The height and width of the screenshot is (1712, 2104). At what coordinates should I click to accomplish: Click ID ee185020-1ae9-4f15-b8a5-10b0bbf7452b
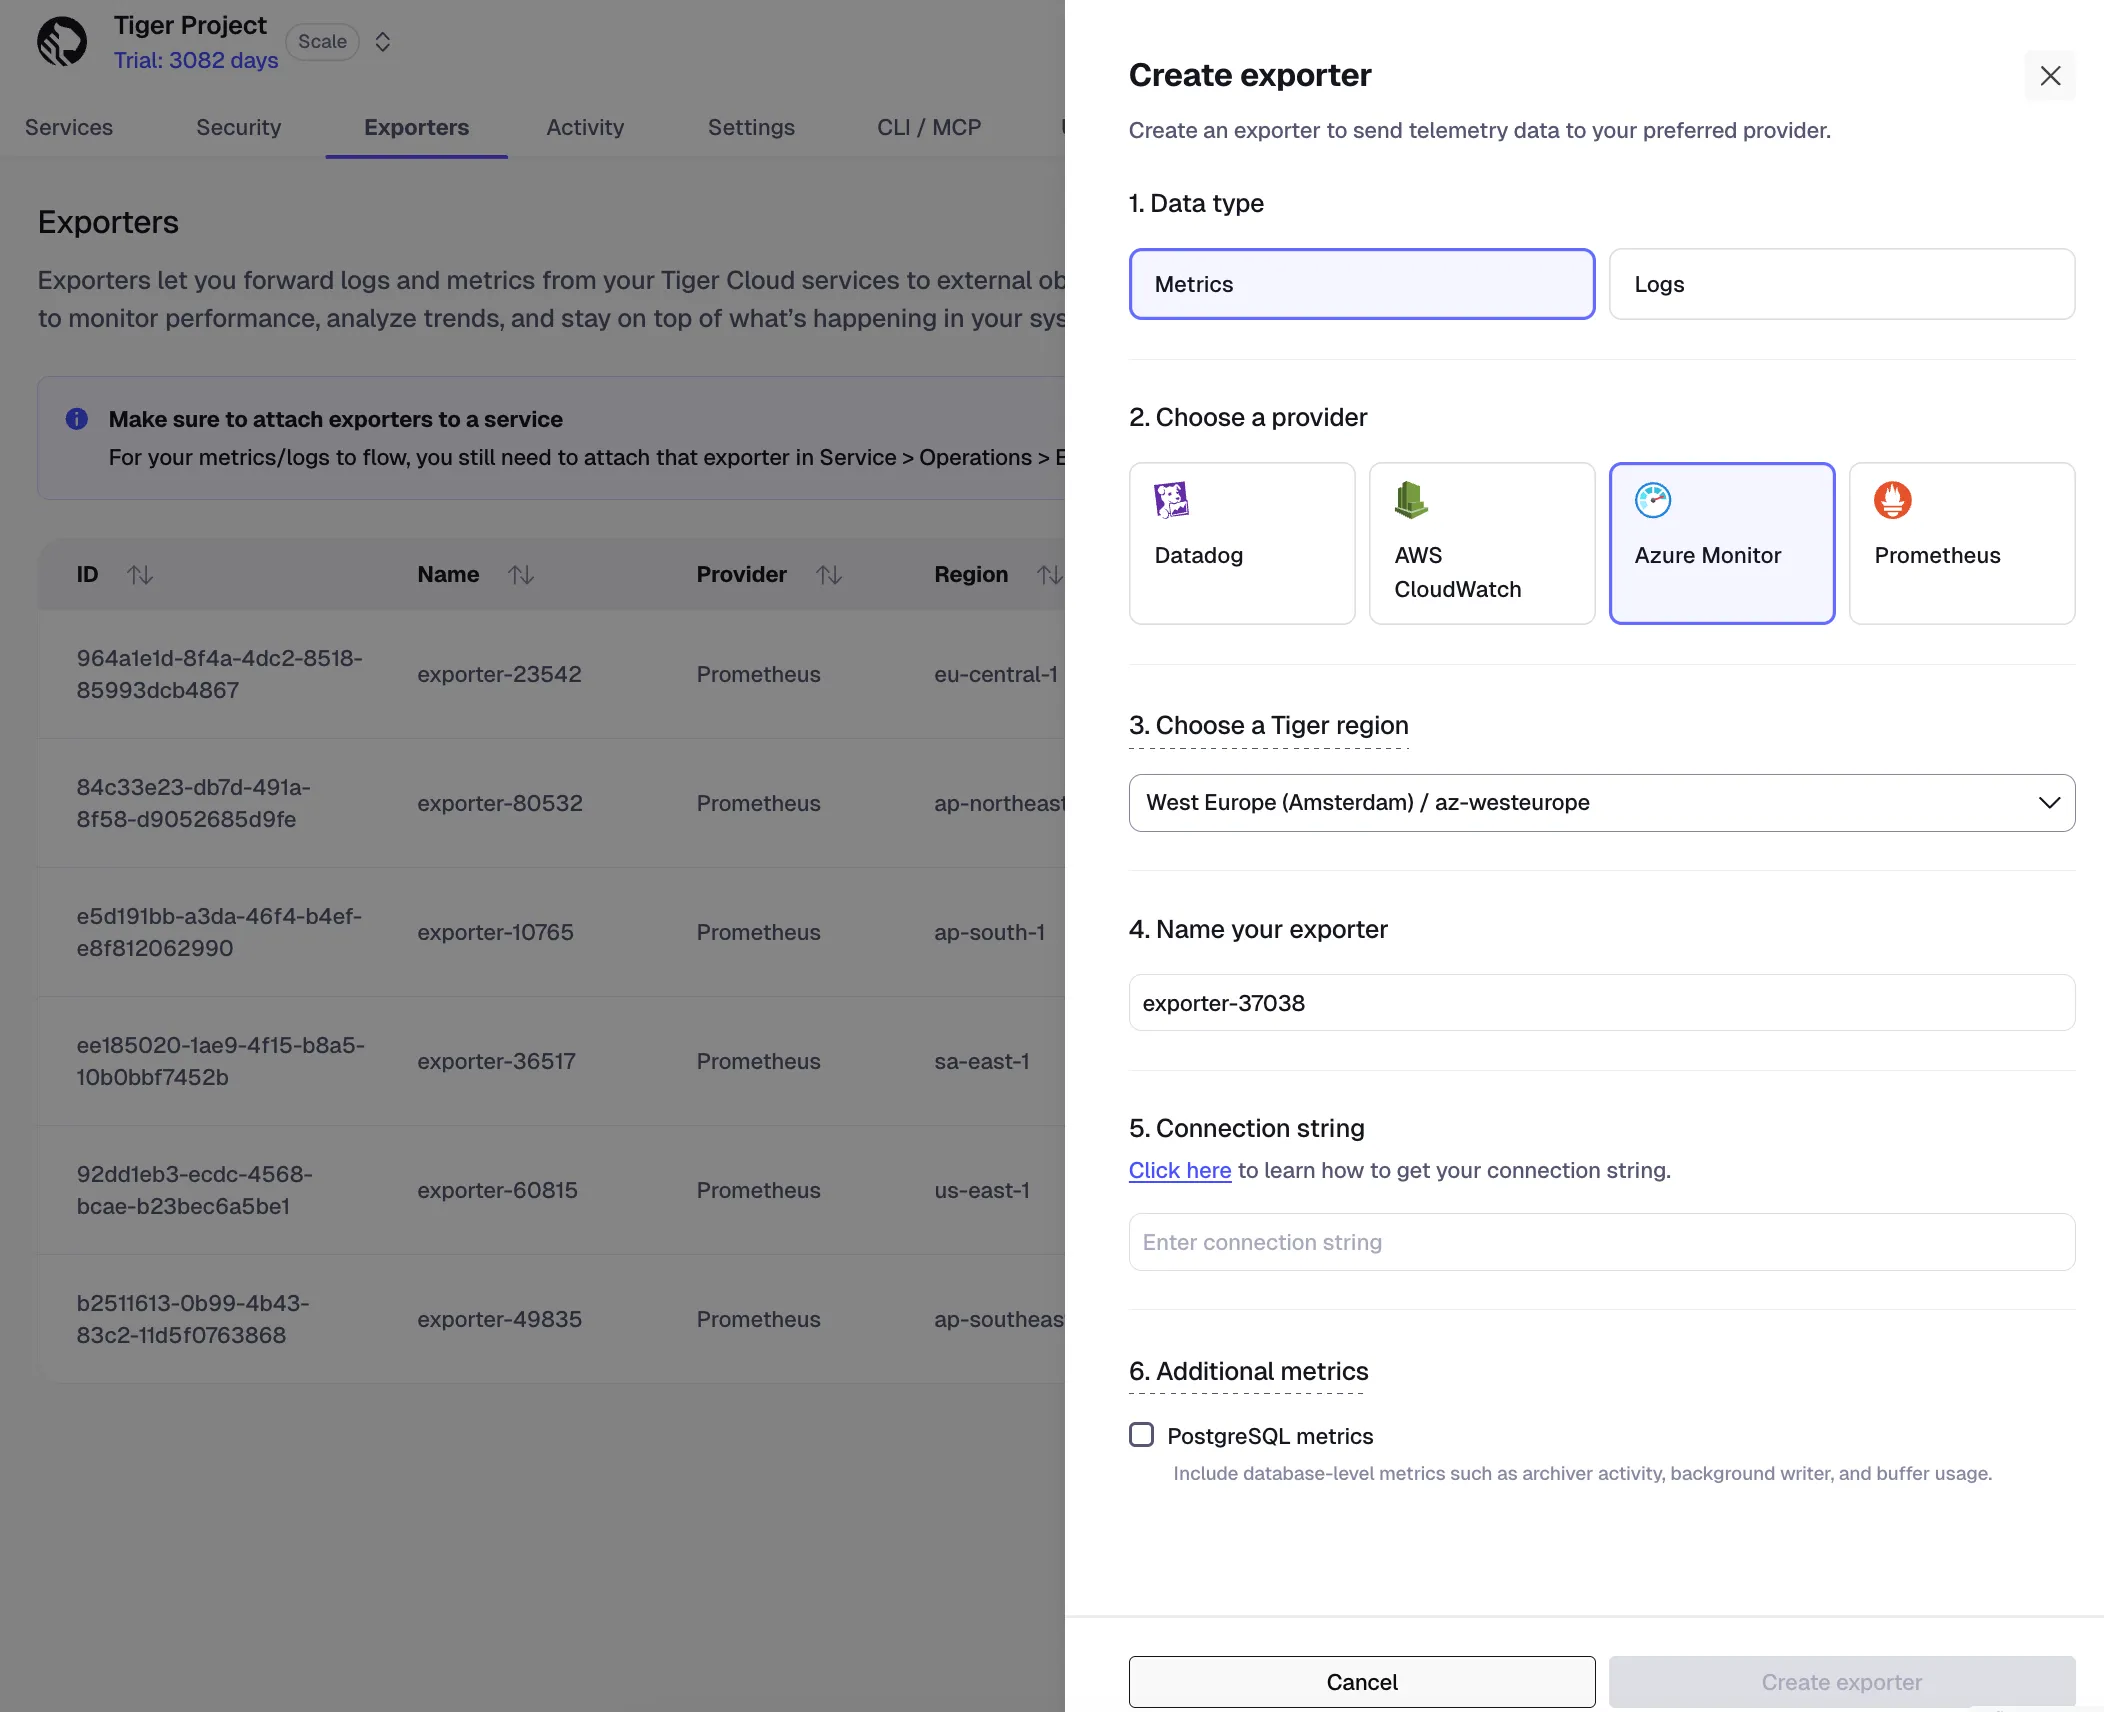coord(221,1061)
